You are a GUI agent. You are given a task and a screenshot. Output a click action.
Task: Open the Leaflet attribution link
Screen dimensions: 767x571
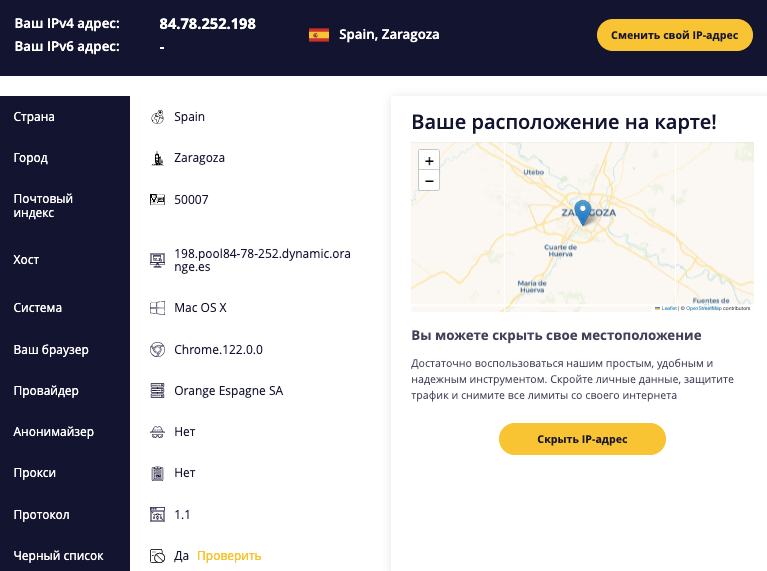[669, 308]
